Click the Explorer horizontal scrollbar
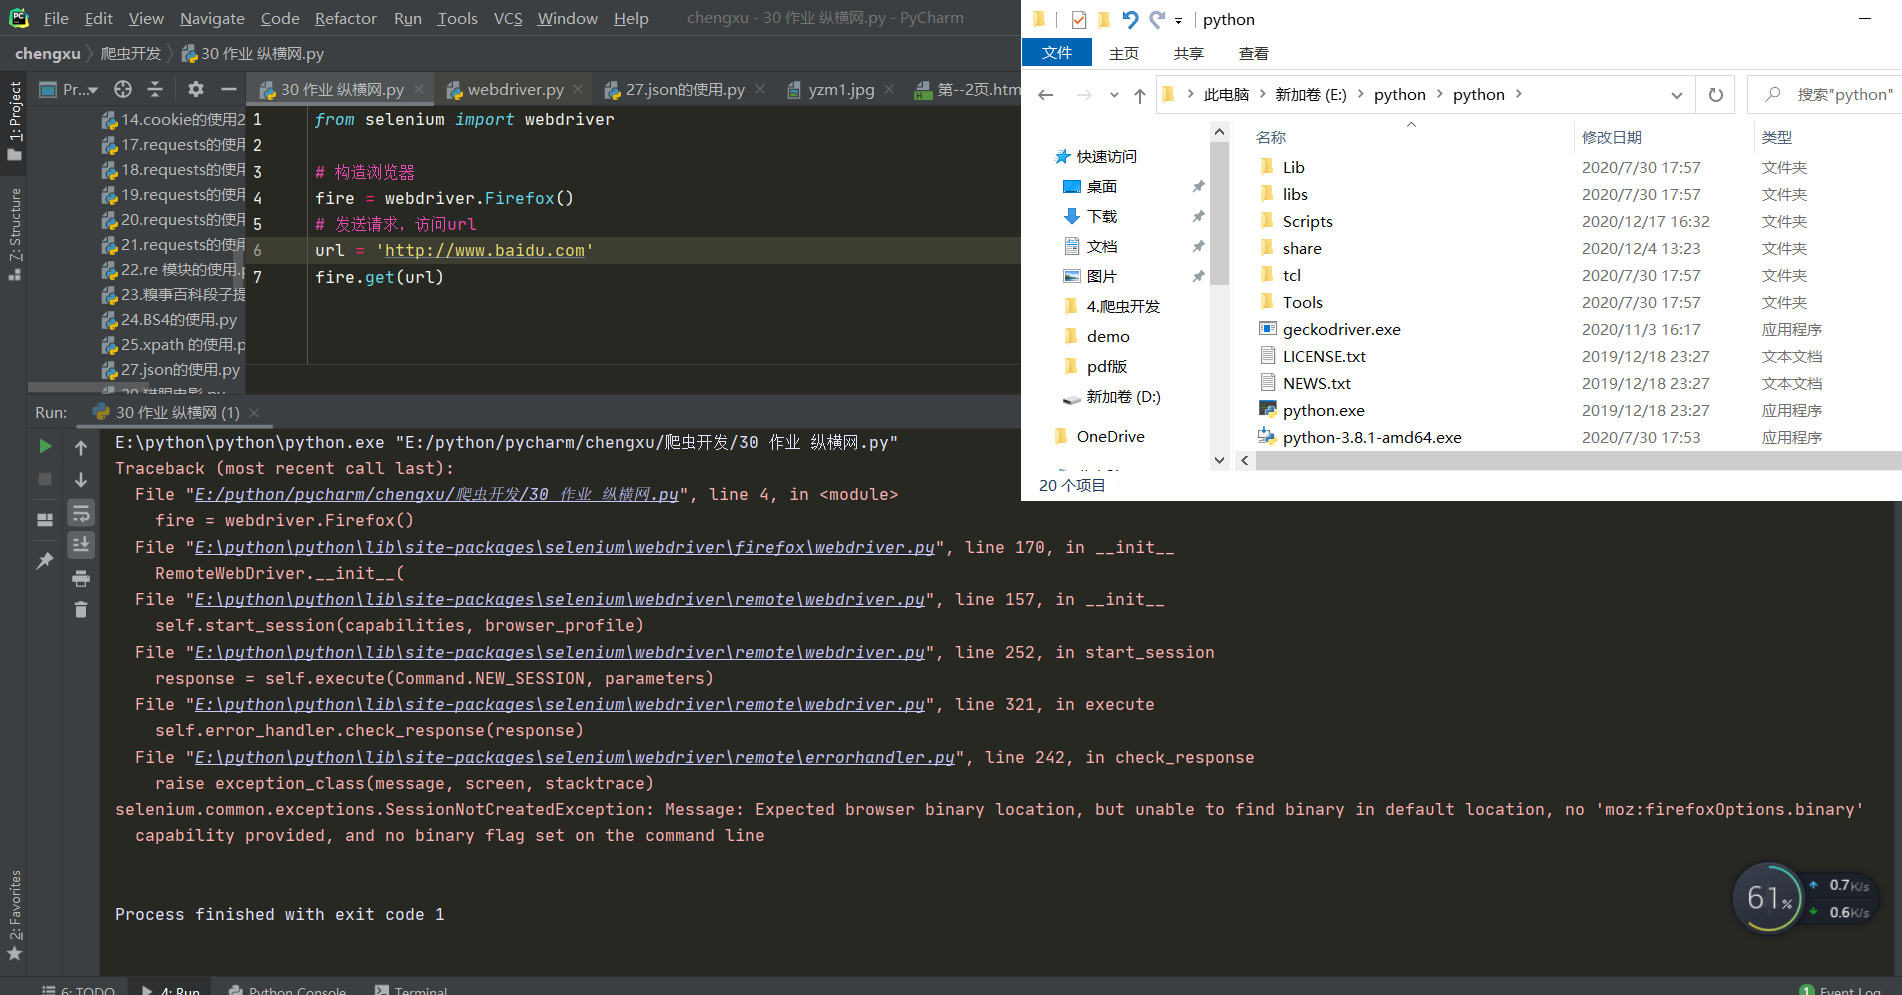 [x=1578, y=460]
